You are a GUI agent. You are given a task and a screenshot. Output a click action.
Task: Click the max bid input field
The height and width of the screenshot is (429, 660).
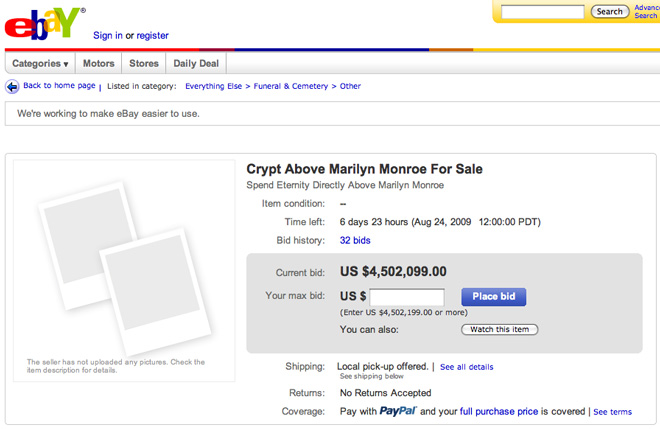(407, 297)
